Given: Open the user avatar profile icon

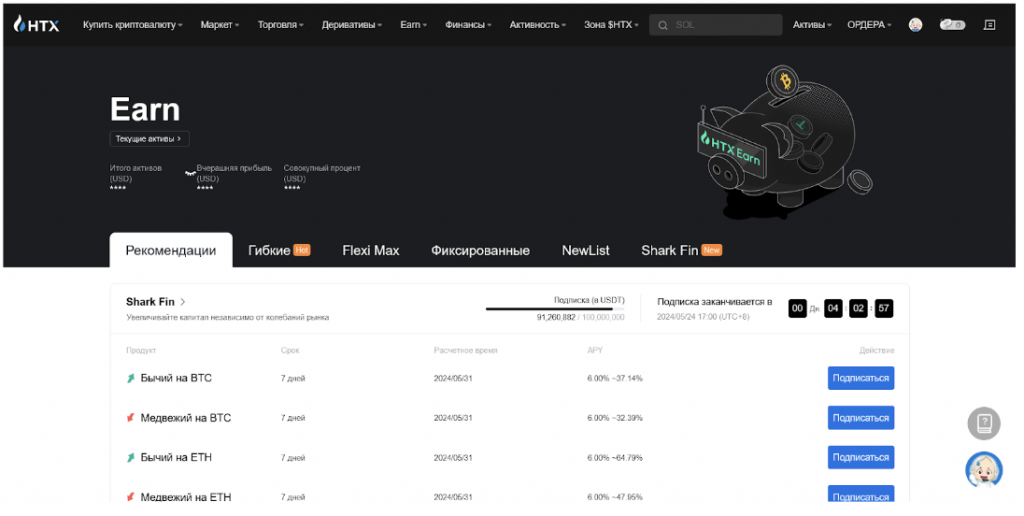Looking at the screenshot, I should tap(915, 25).
